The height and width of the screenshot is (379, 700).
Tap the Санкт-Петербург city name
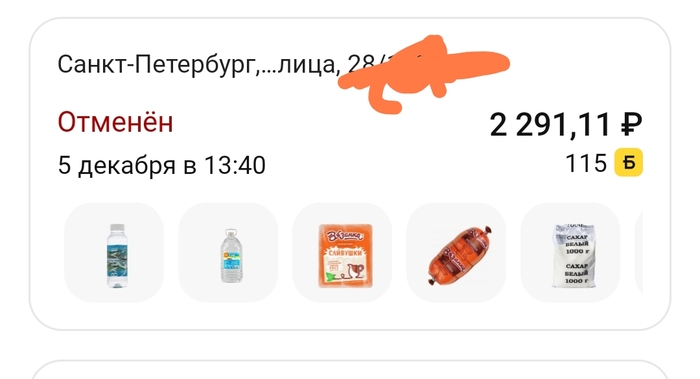(156, 64)
